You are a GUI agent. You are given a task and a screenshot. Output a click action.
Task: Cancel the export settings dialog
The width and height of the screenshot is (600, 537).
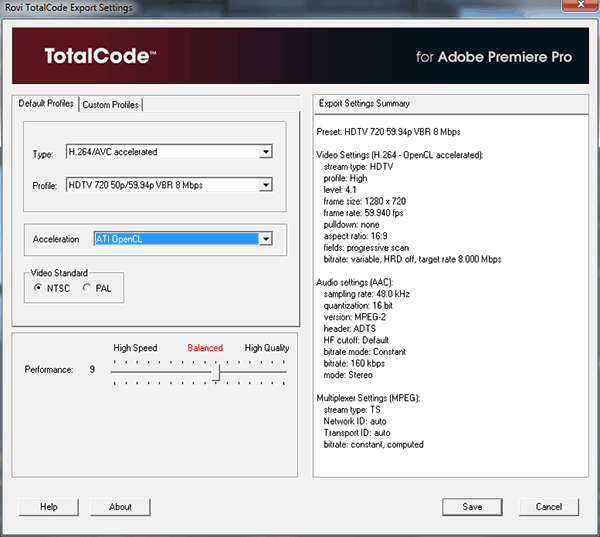(549, 507)
